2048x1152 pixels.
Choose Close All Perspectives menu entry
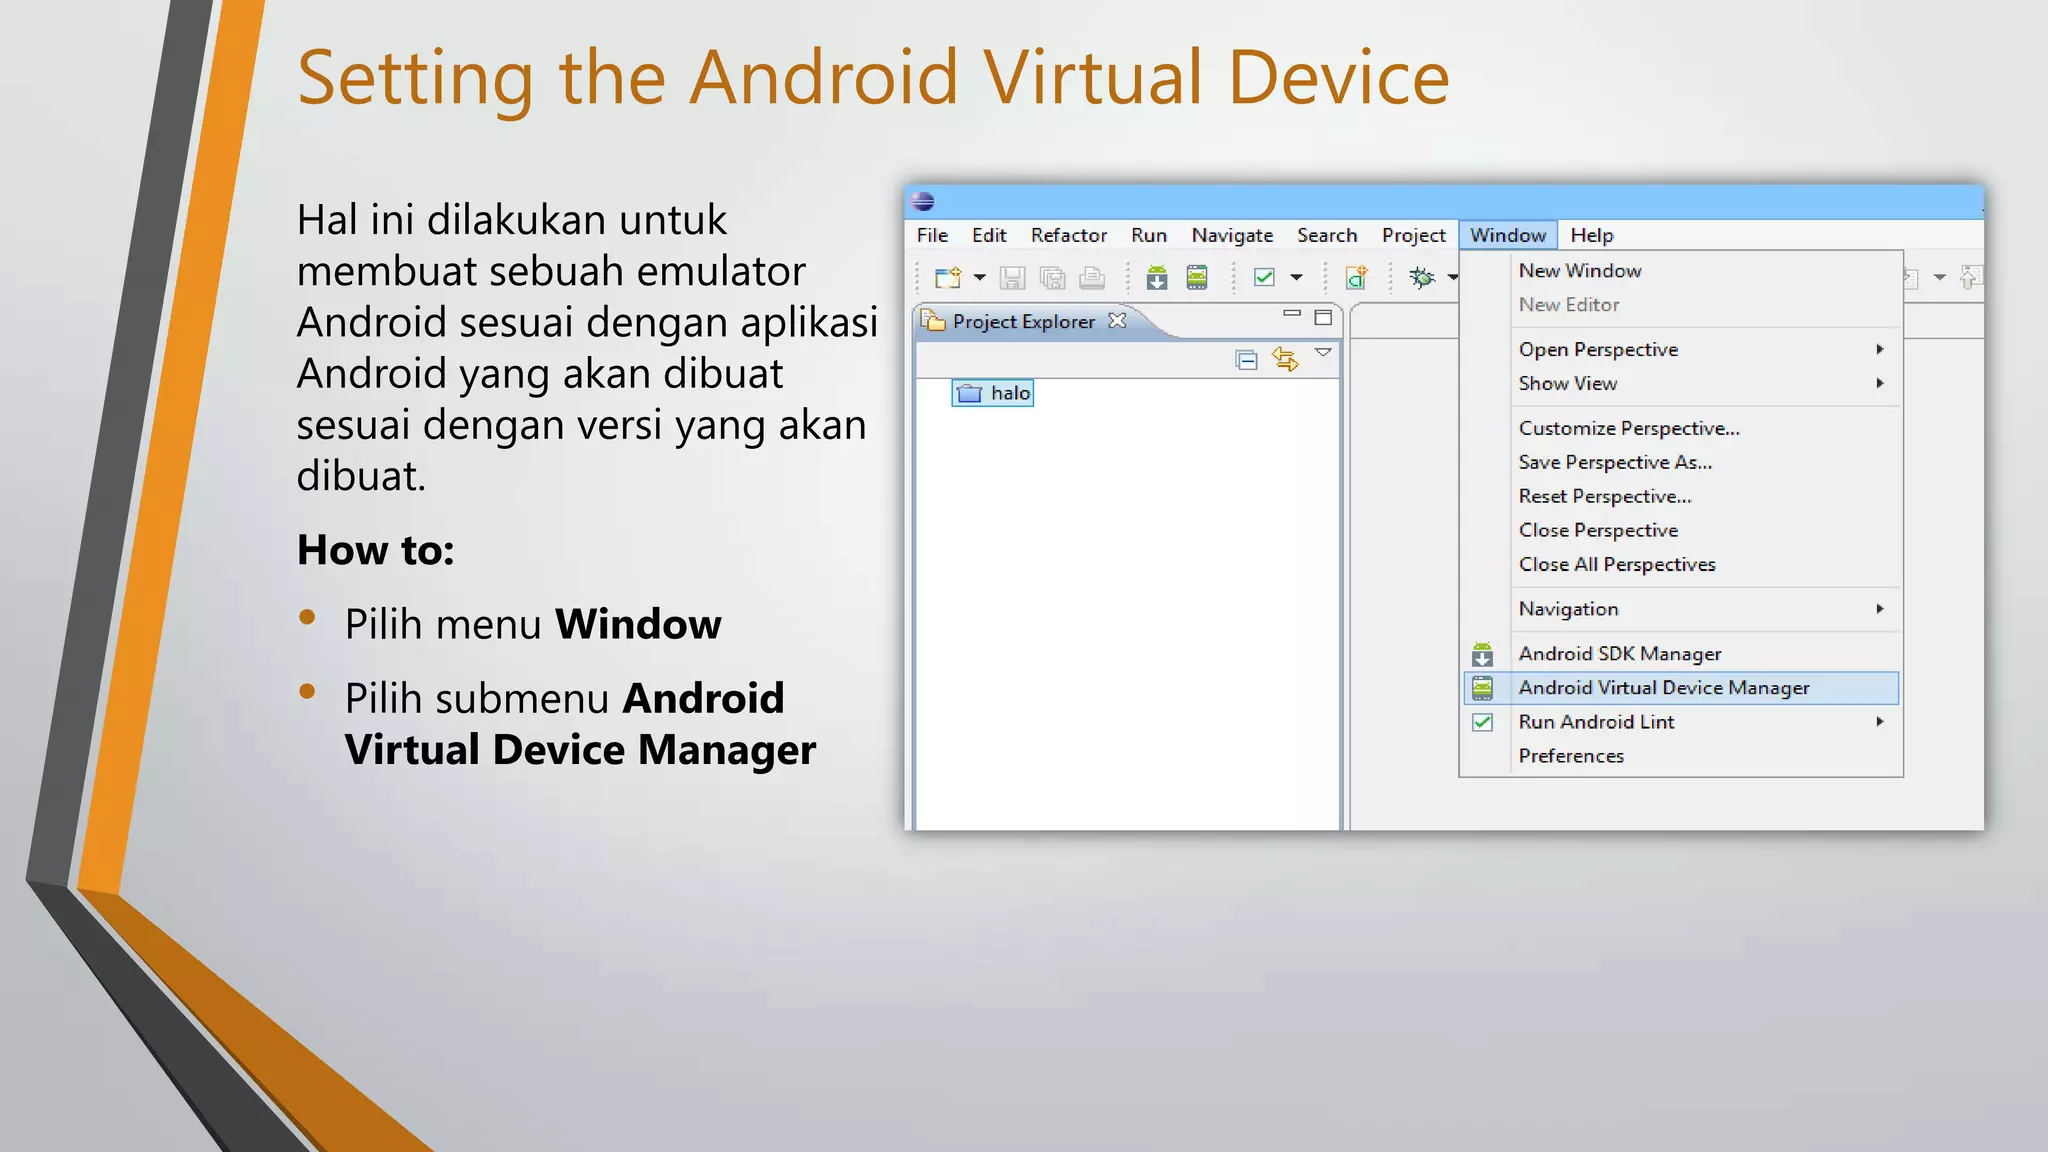(1681, 564)
